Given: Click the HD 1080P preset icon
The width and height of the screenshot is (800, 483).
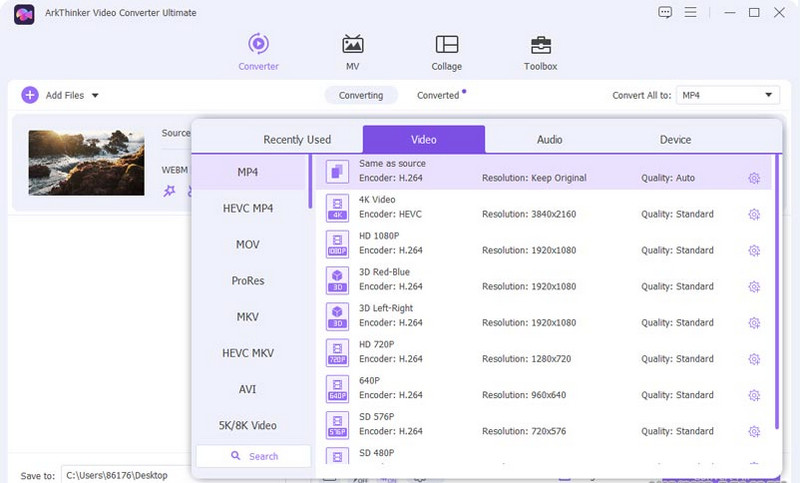Looking at the screenshot, I should click(x=337, y=244).
